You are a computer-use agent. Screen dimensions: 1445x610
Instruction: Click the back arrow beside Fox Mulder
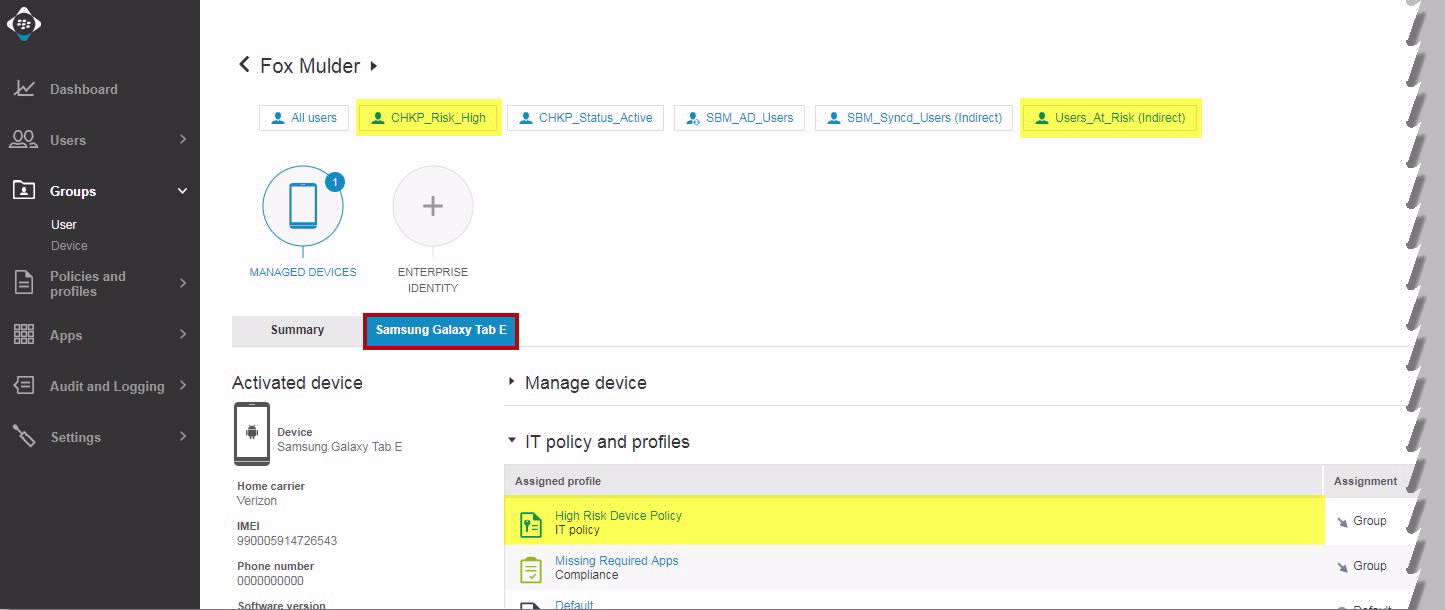243,65
